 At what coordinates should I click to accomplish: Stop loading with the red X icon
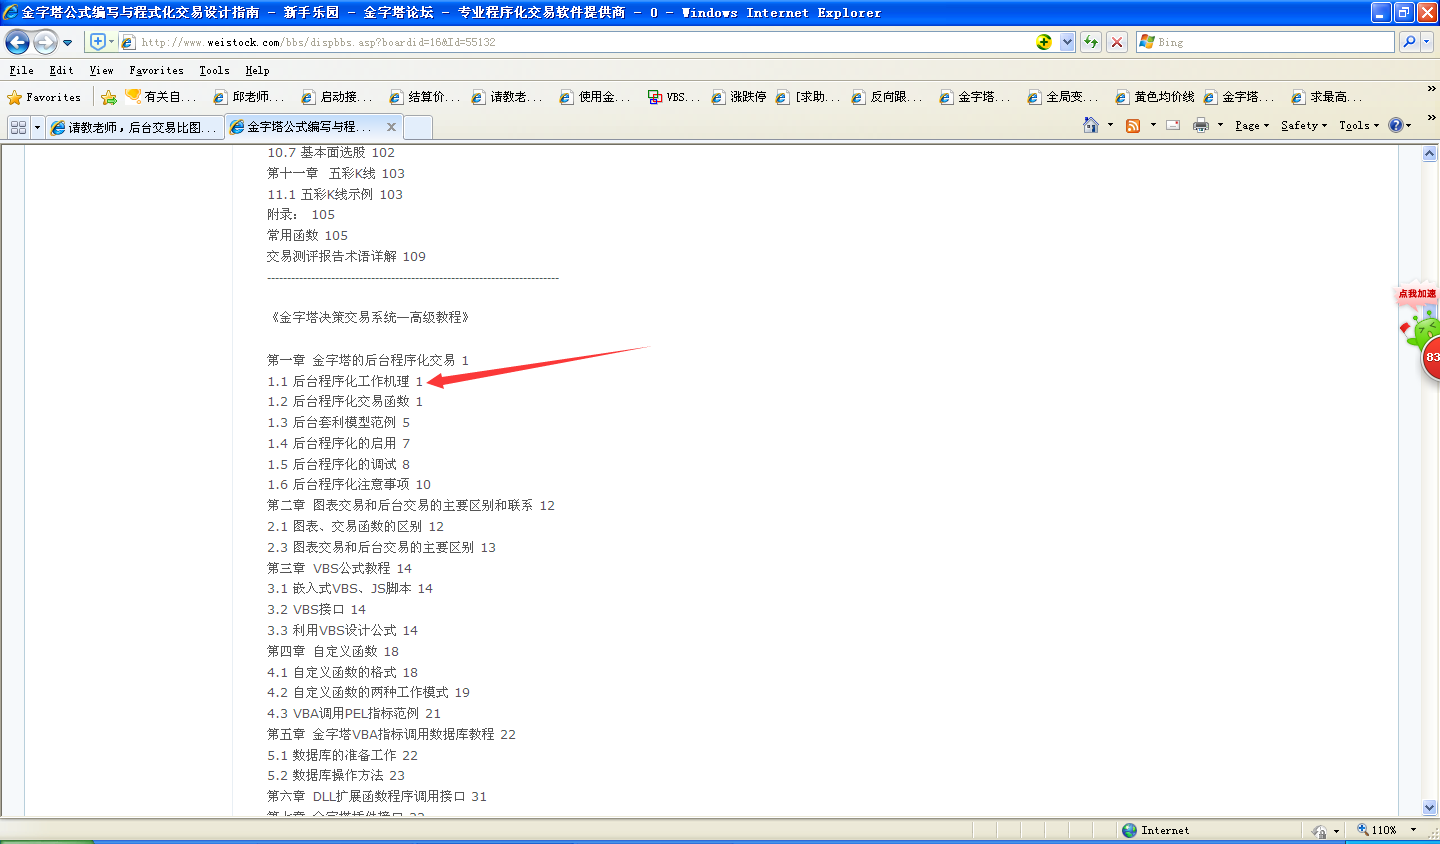1117,42
